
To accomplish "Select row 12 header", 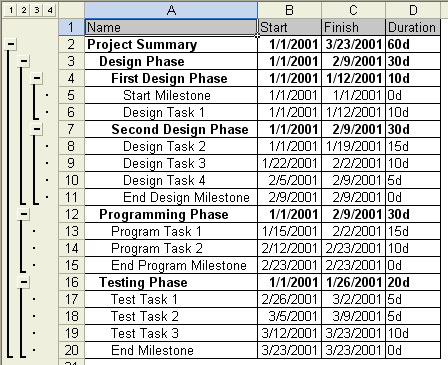I will click(x=72, y=214).
